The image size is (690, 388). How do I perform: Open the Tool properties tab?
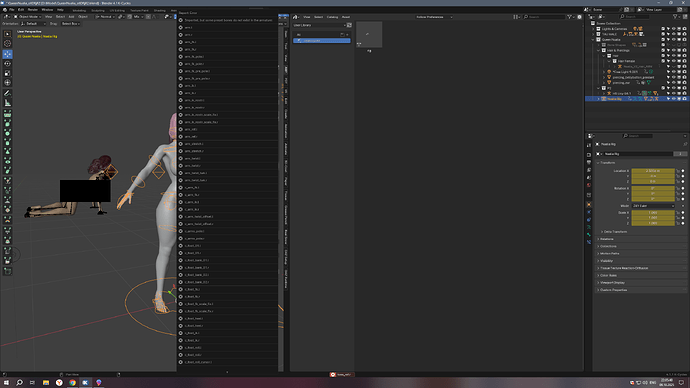coord(589,145)
